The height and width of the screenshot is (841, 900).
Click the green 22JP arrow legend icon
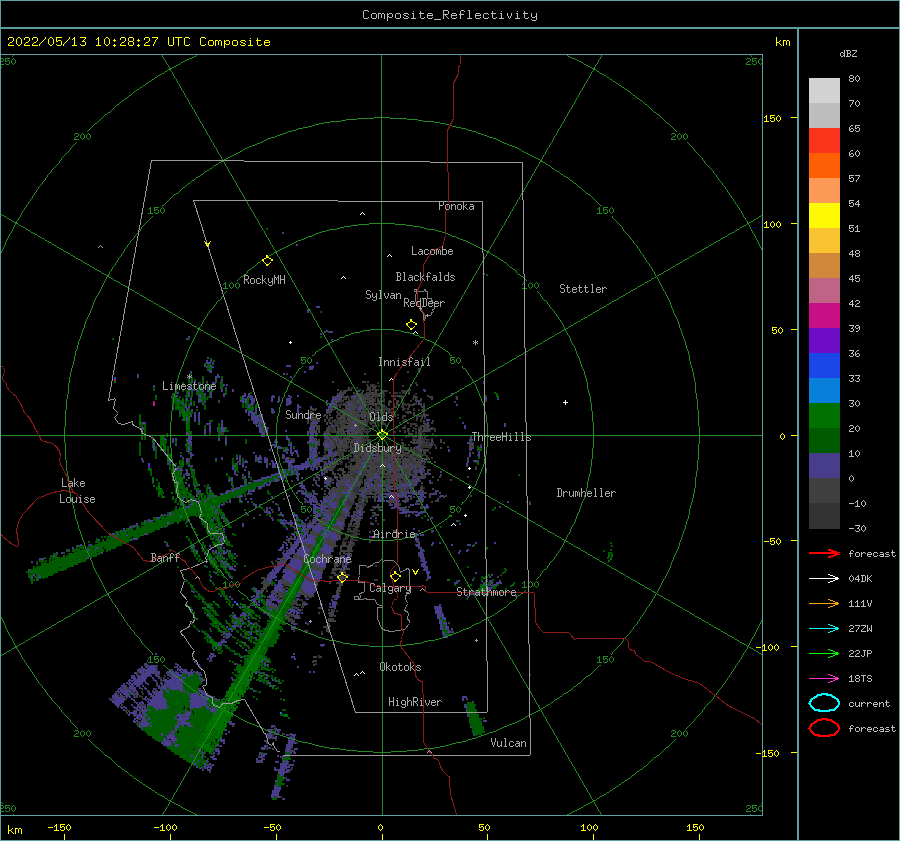pos(824,653)
